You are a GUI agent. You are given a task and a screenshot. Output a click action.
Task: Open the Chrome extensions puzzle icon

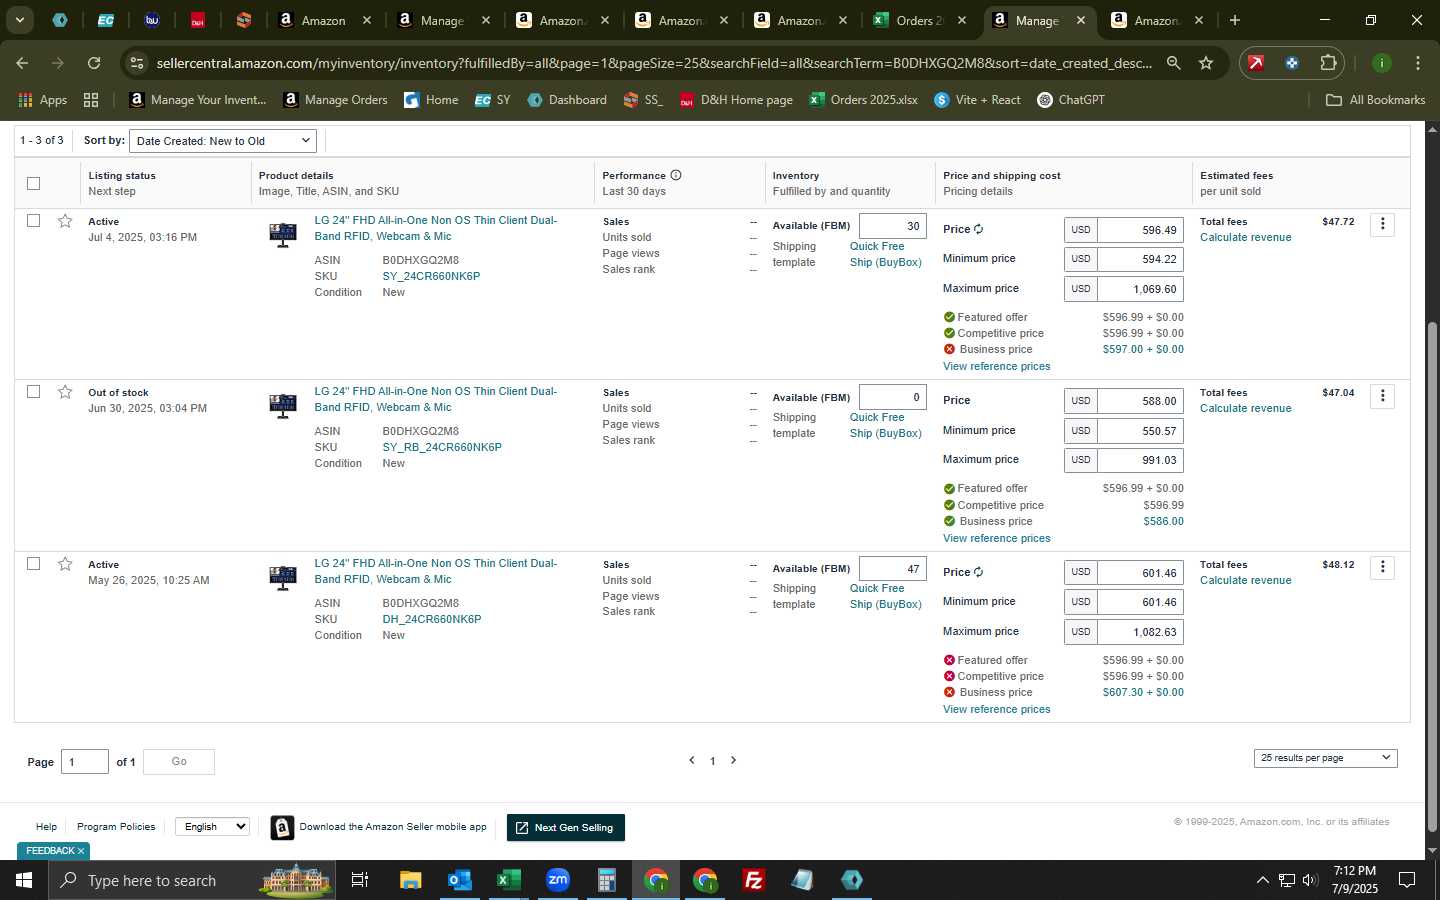[x=1328, y=63]
